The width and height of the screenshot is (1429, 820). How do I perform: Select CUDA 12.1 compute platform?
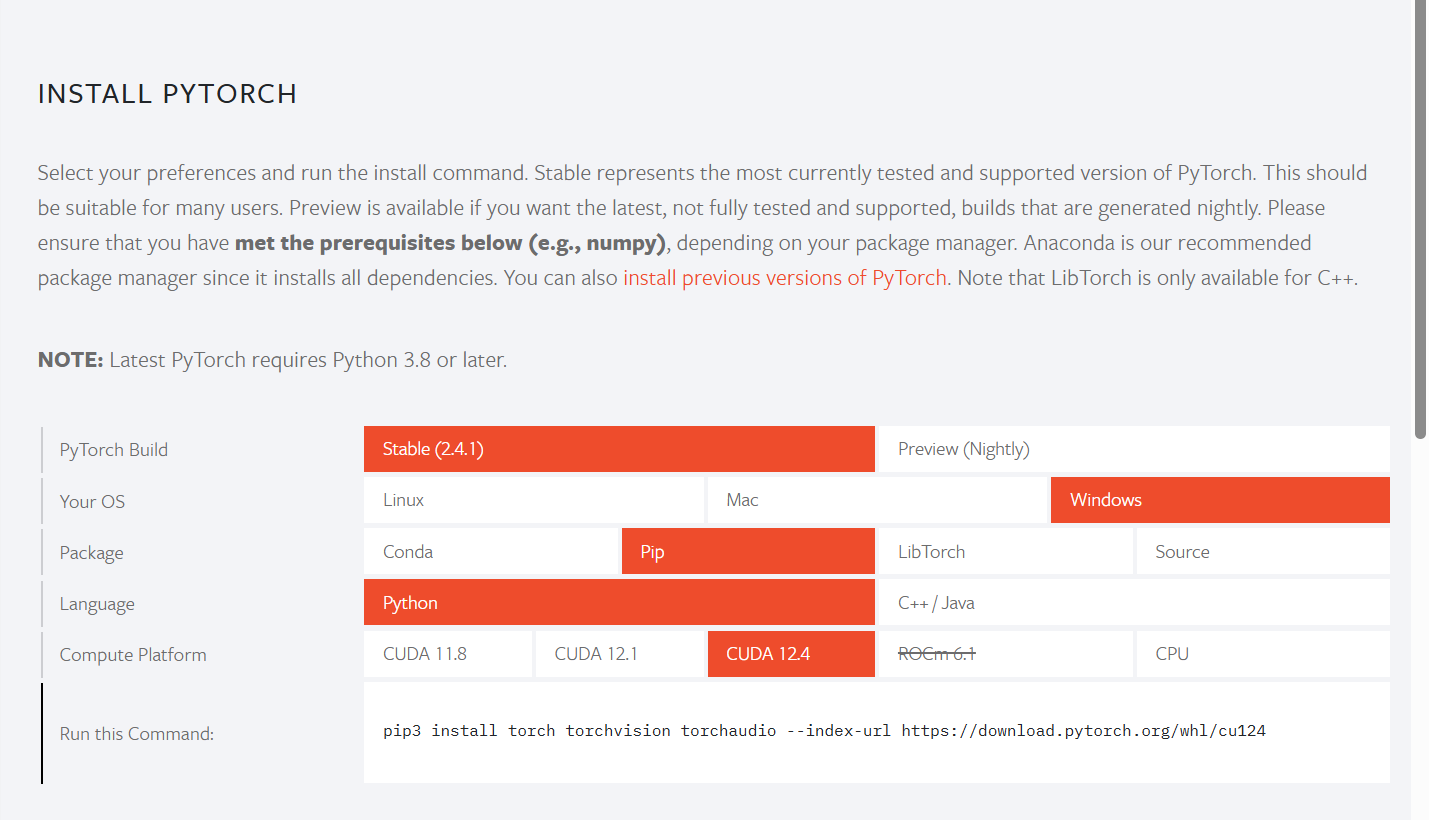(620, 654)
